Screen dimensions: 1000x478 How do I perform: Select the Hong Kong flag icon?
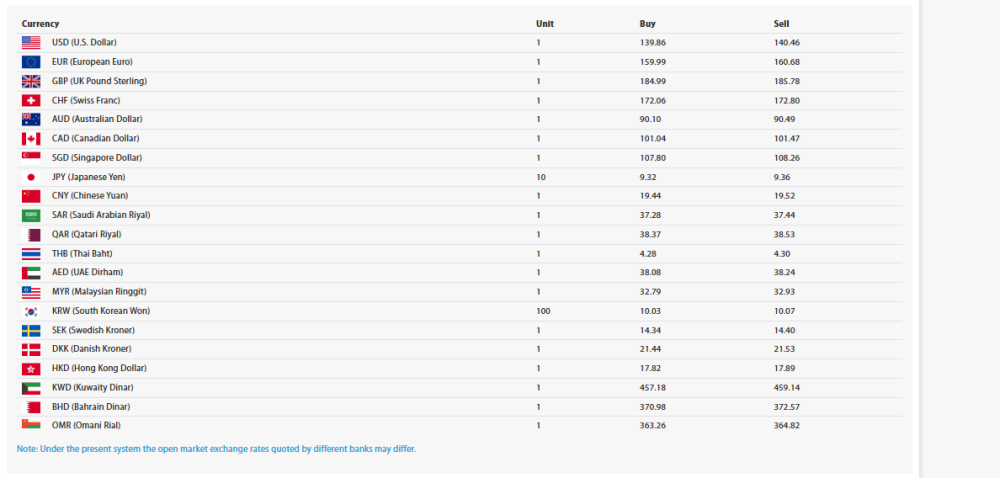pyautogui.click(x=31, y=368)
